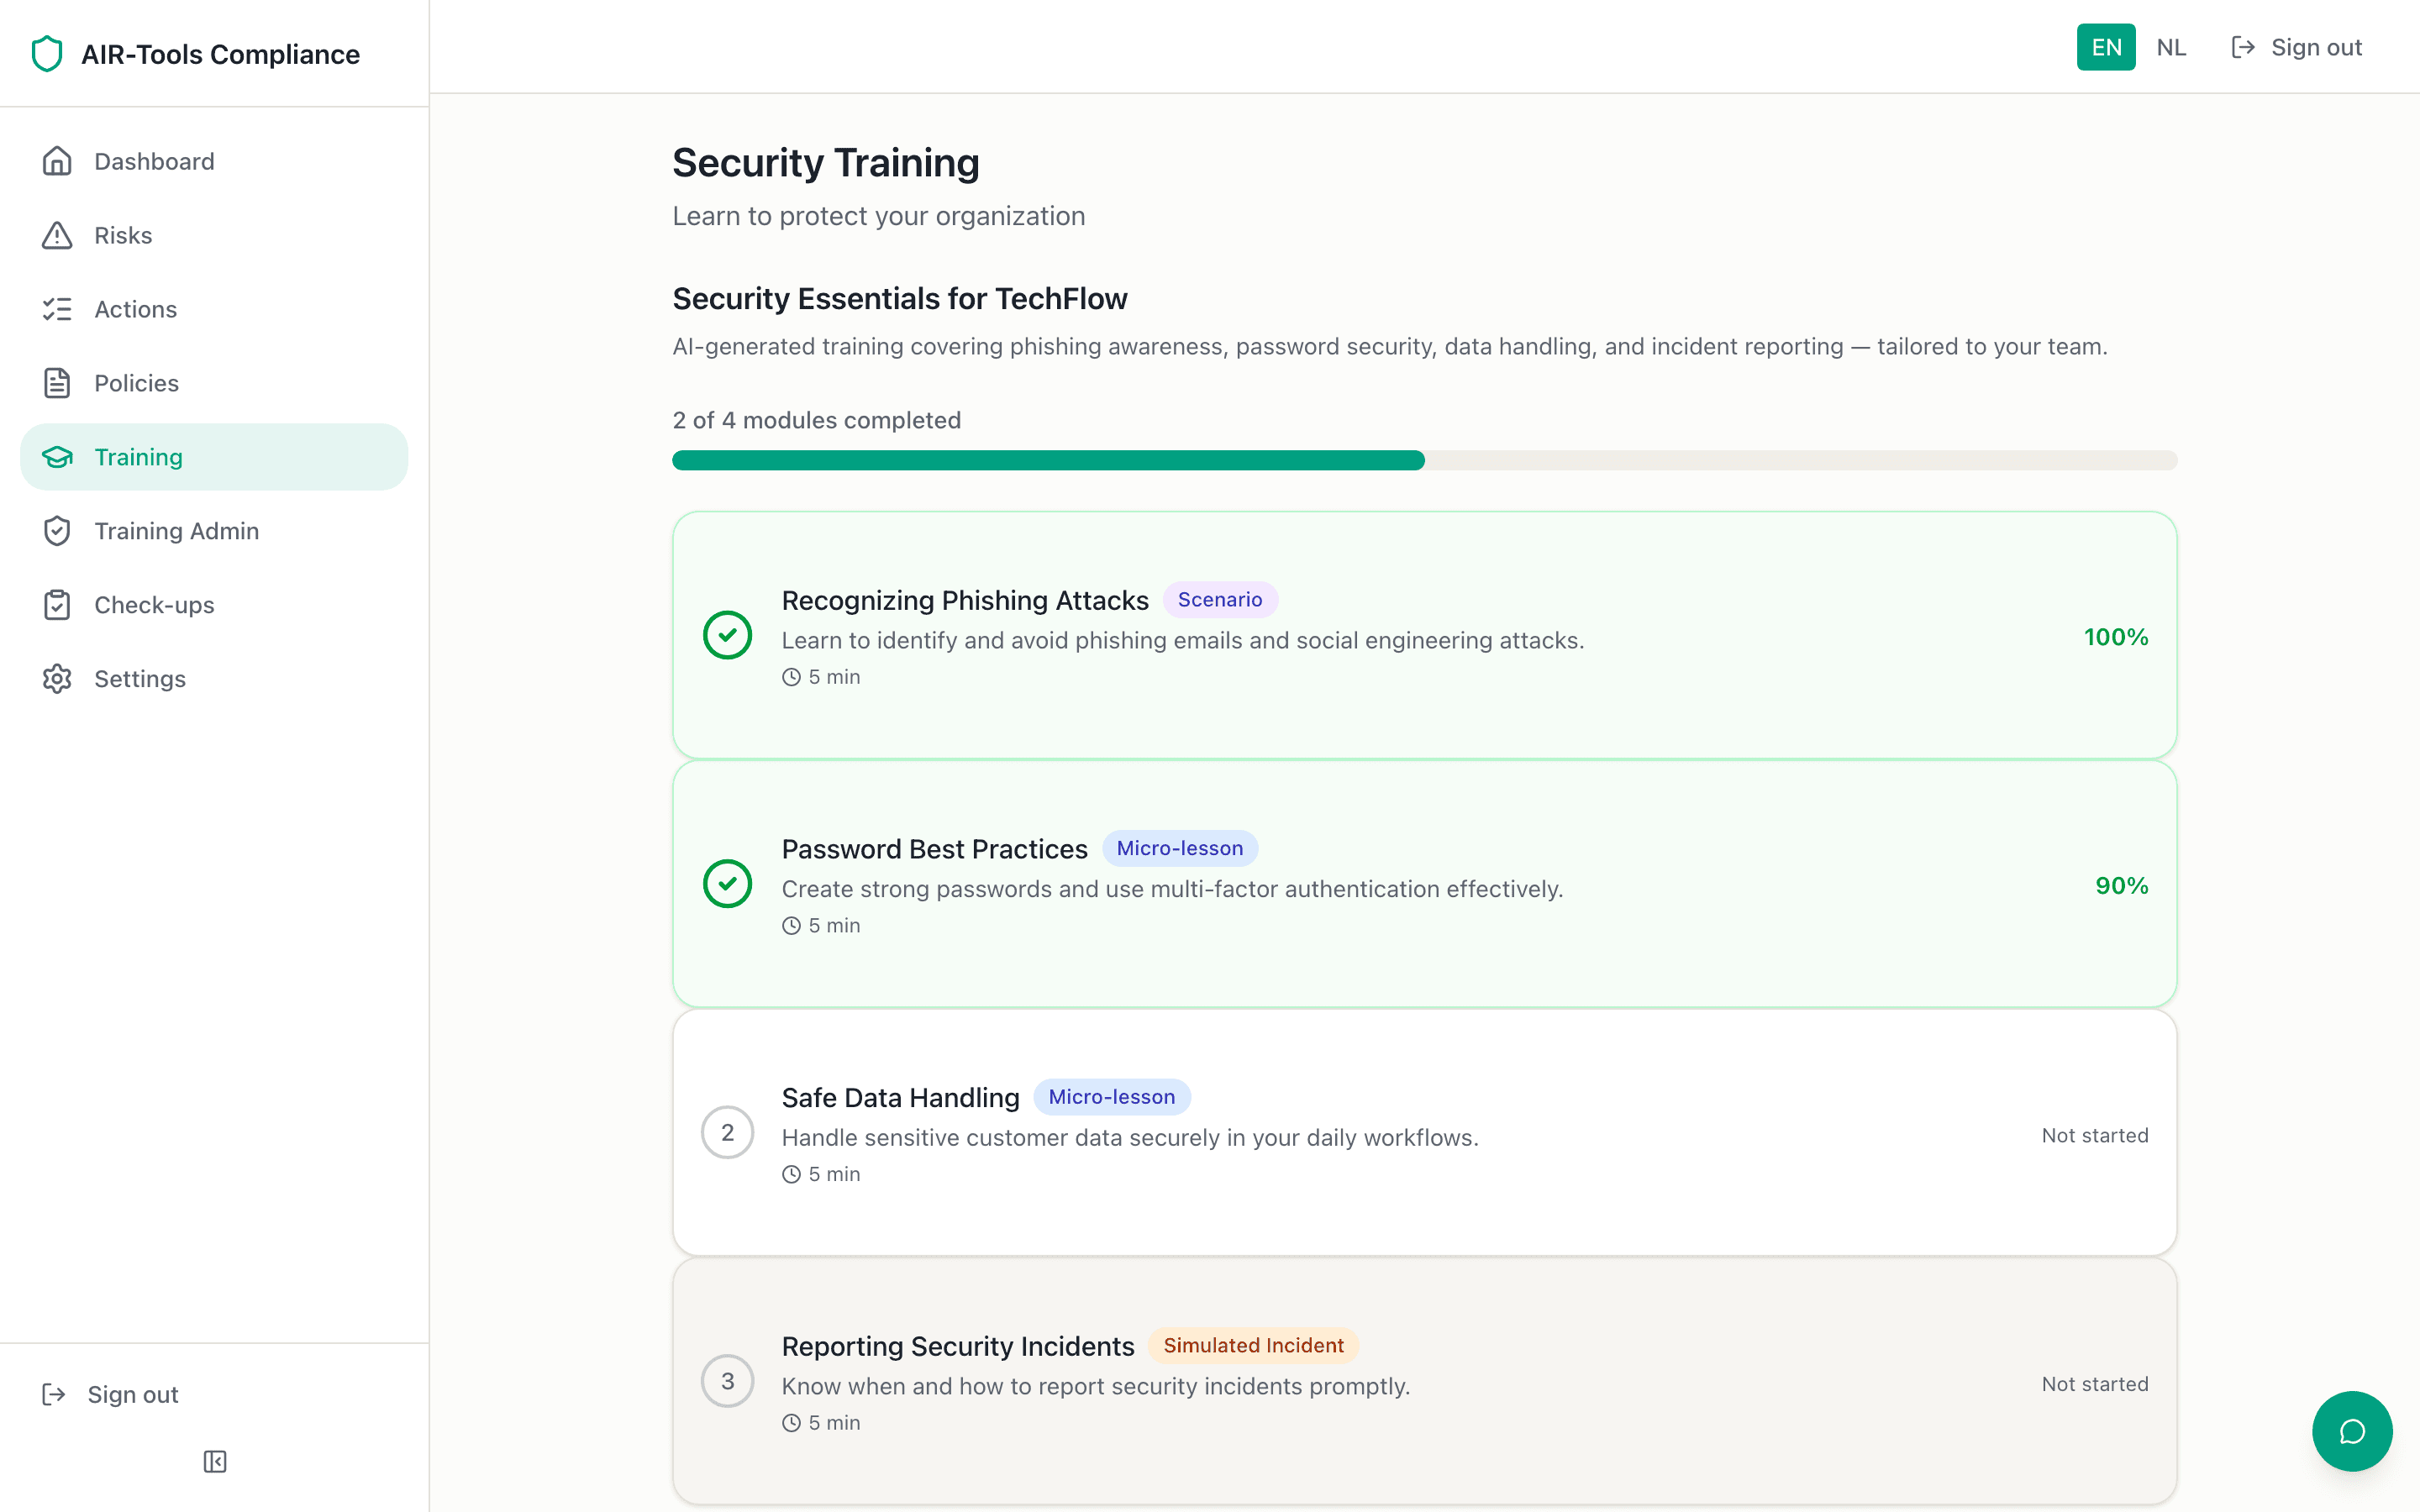Open Training Admin via its shield icon
Screen dimensions: 2420x1512
(x=57, y=531)
